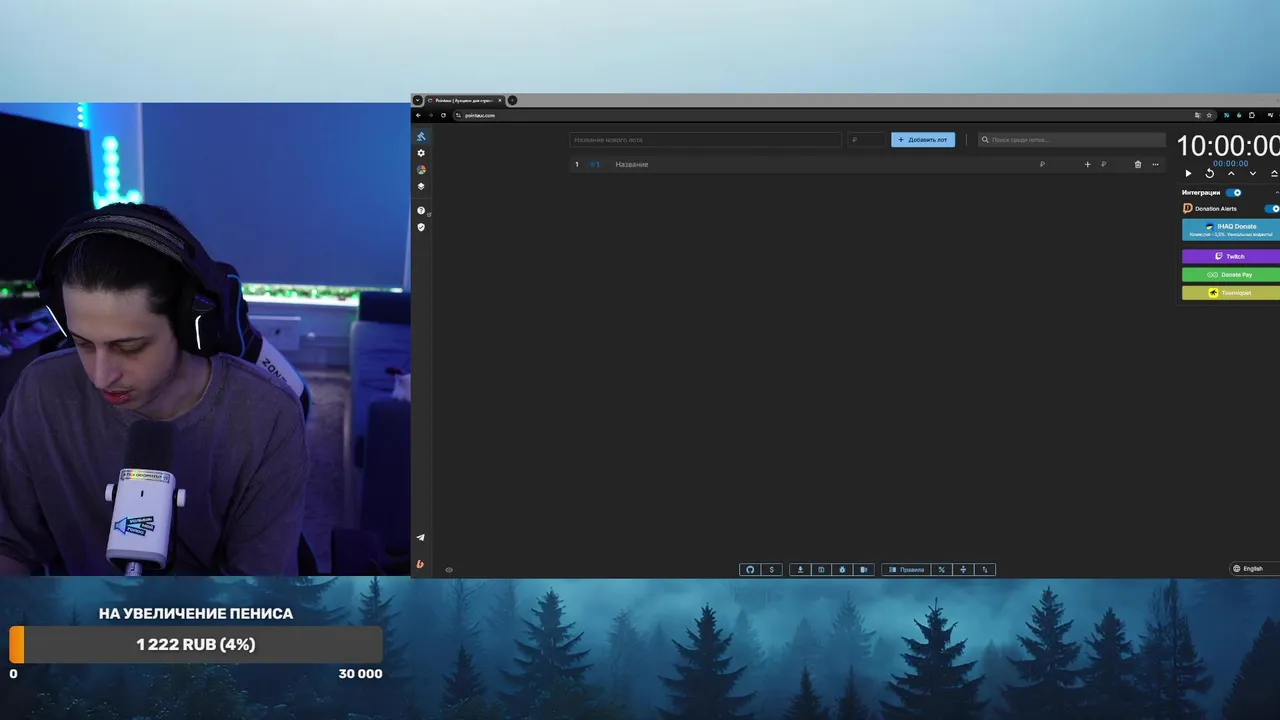Click the dollar sign bottom toolbar button
1280x720 pixels.
click(x=771, y=570)
